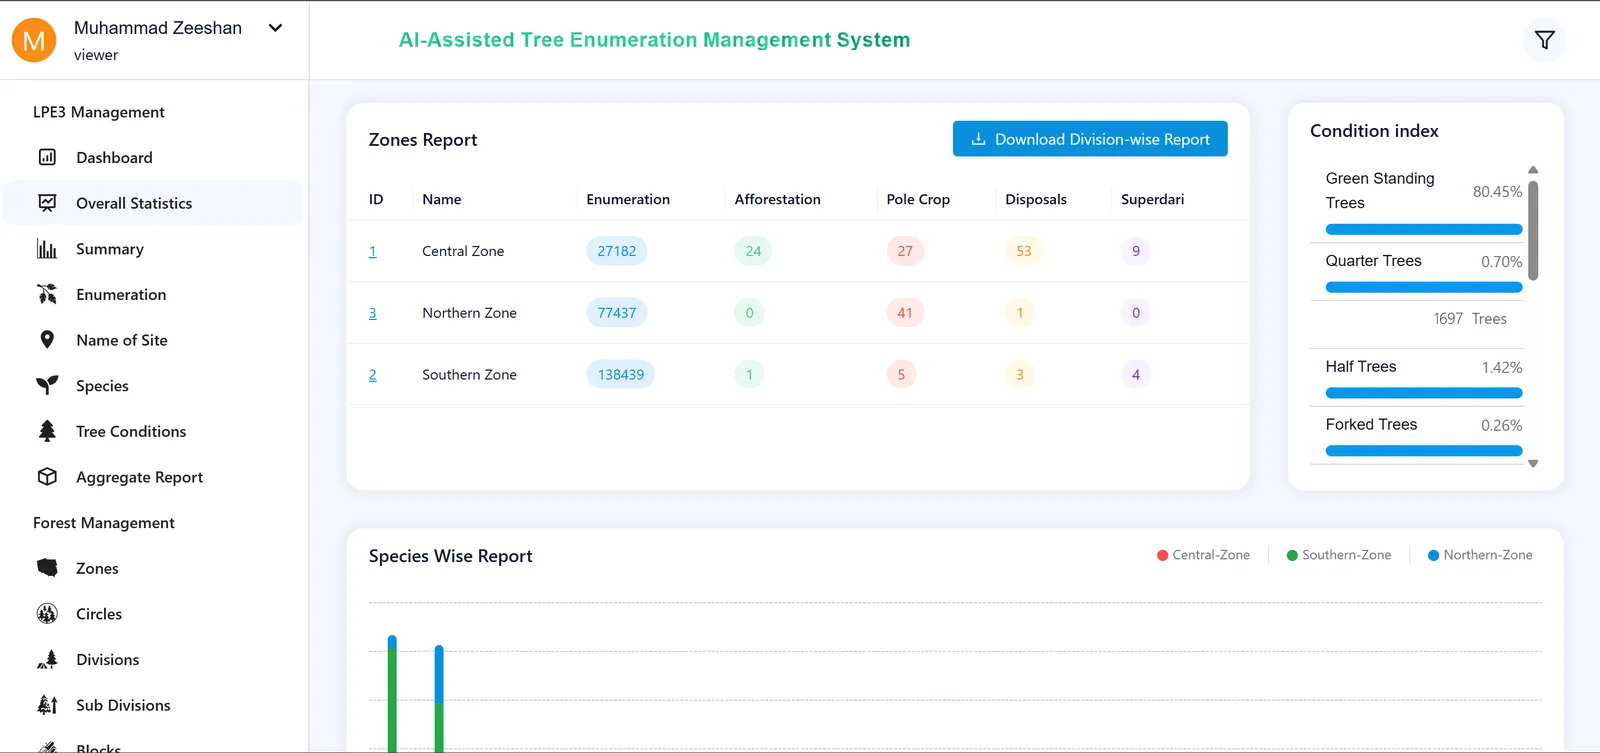The image size is (1600, 753).
Task: Open the filter icon in header
Action: click(1544, 40)
